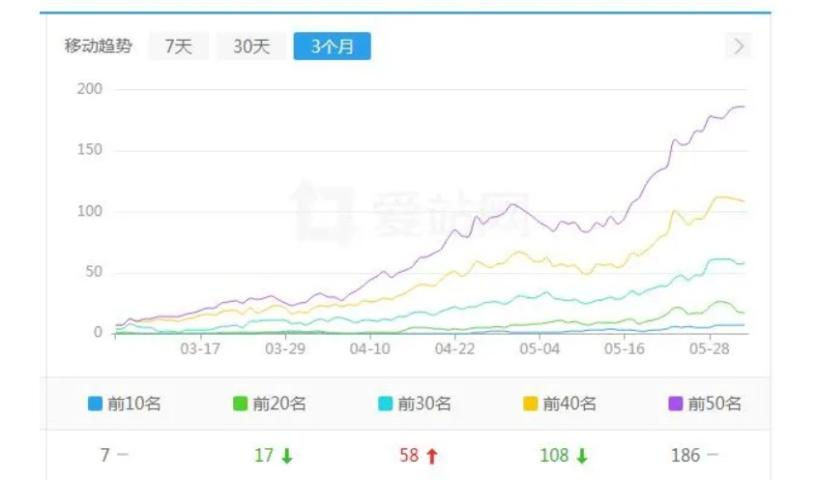Image resolution: width=817 pixels, height=480 pixels.
Task: Toggle the blue 前10名 legend swatch
Action: point(95,404)
